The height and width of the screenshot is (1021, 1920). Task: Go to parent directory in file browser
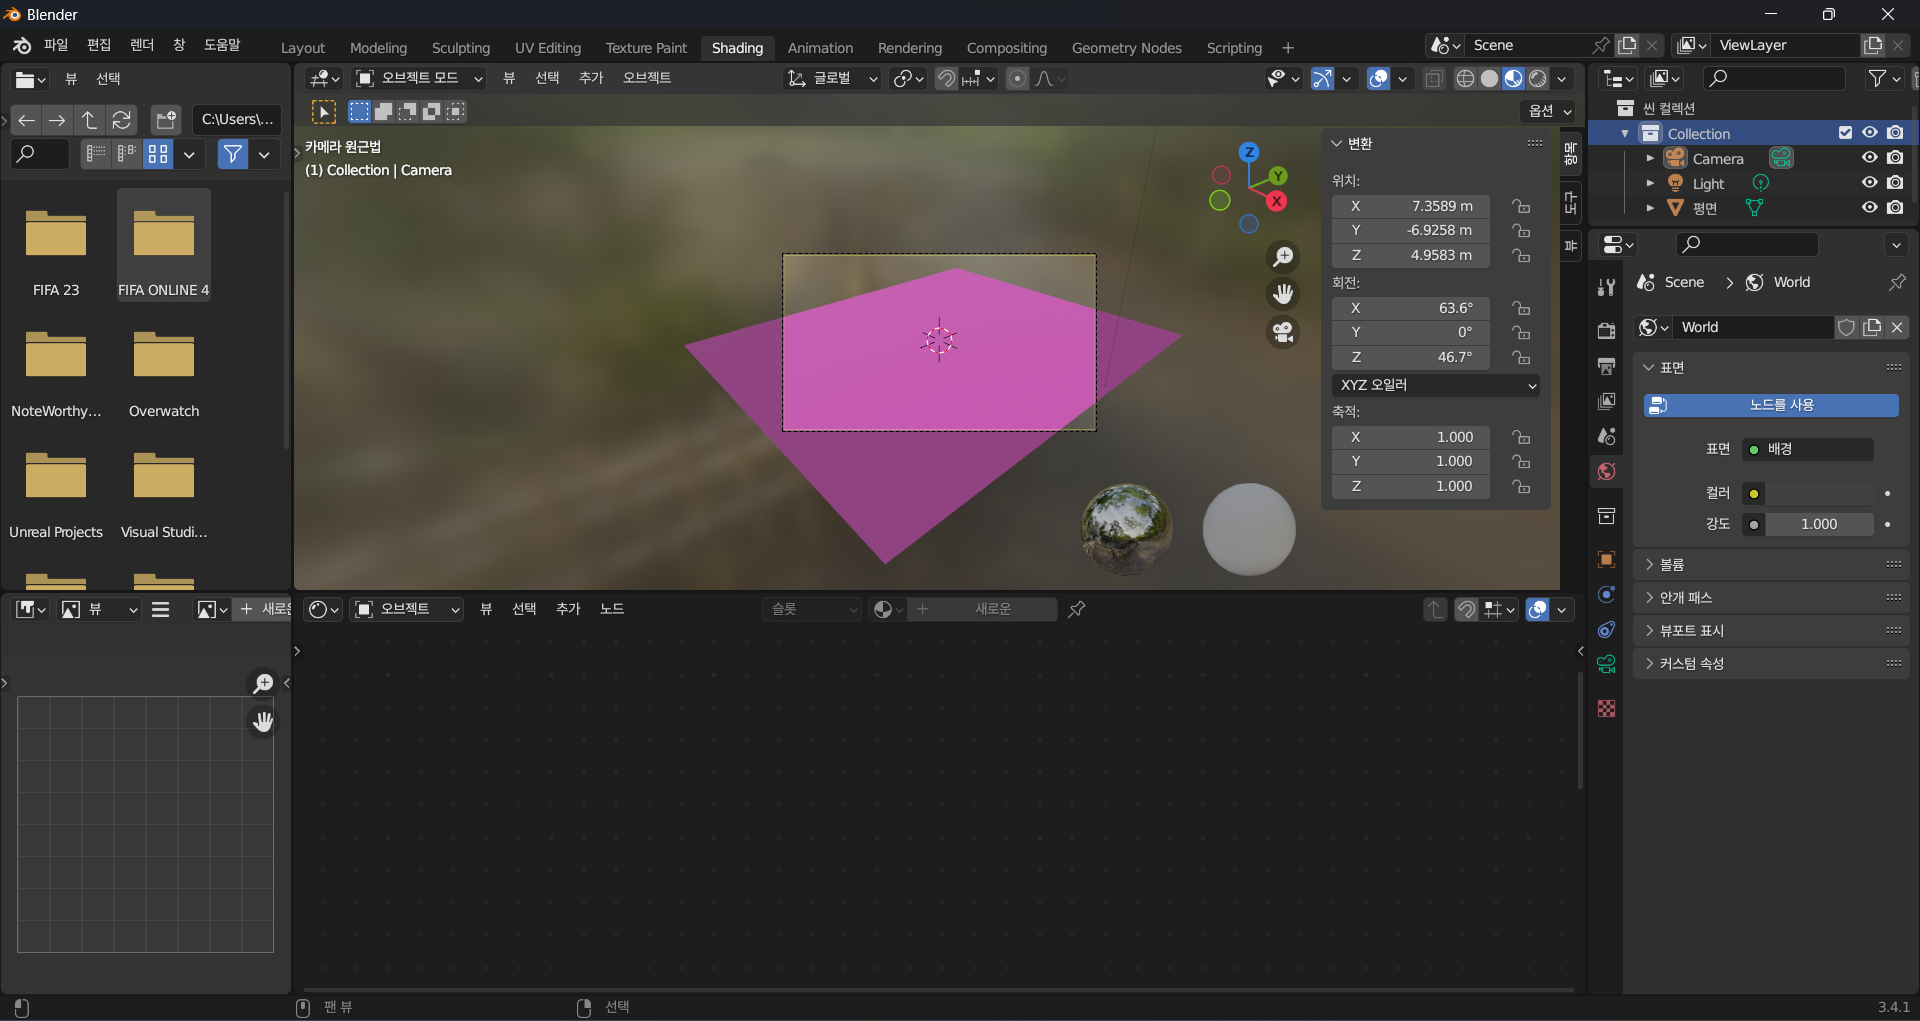90,120
